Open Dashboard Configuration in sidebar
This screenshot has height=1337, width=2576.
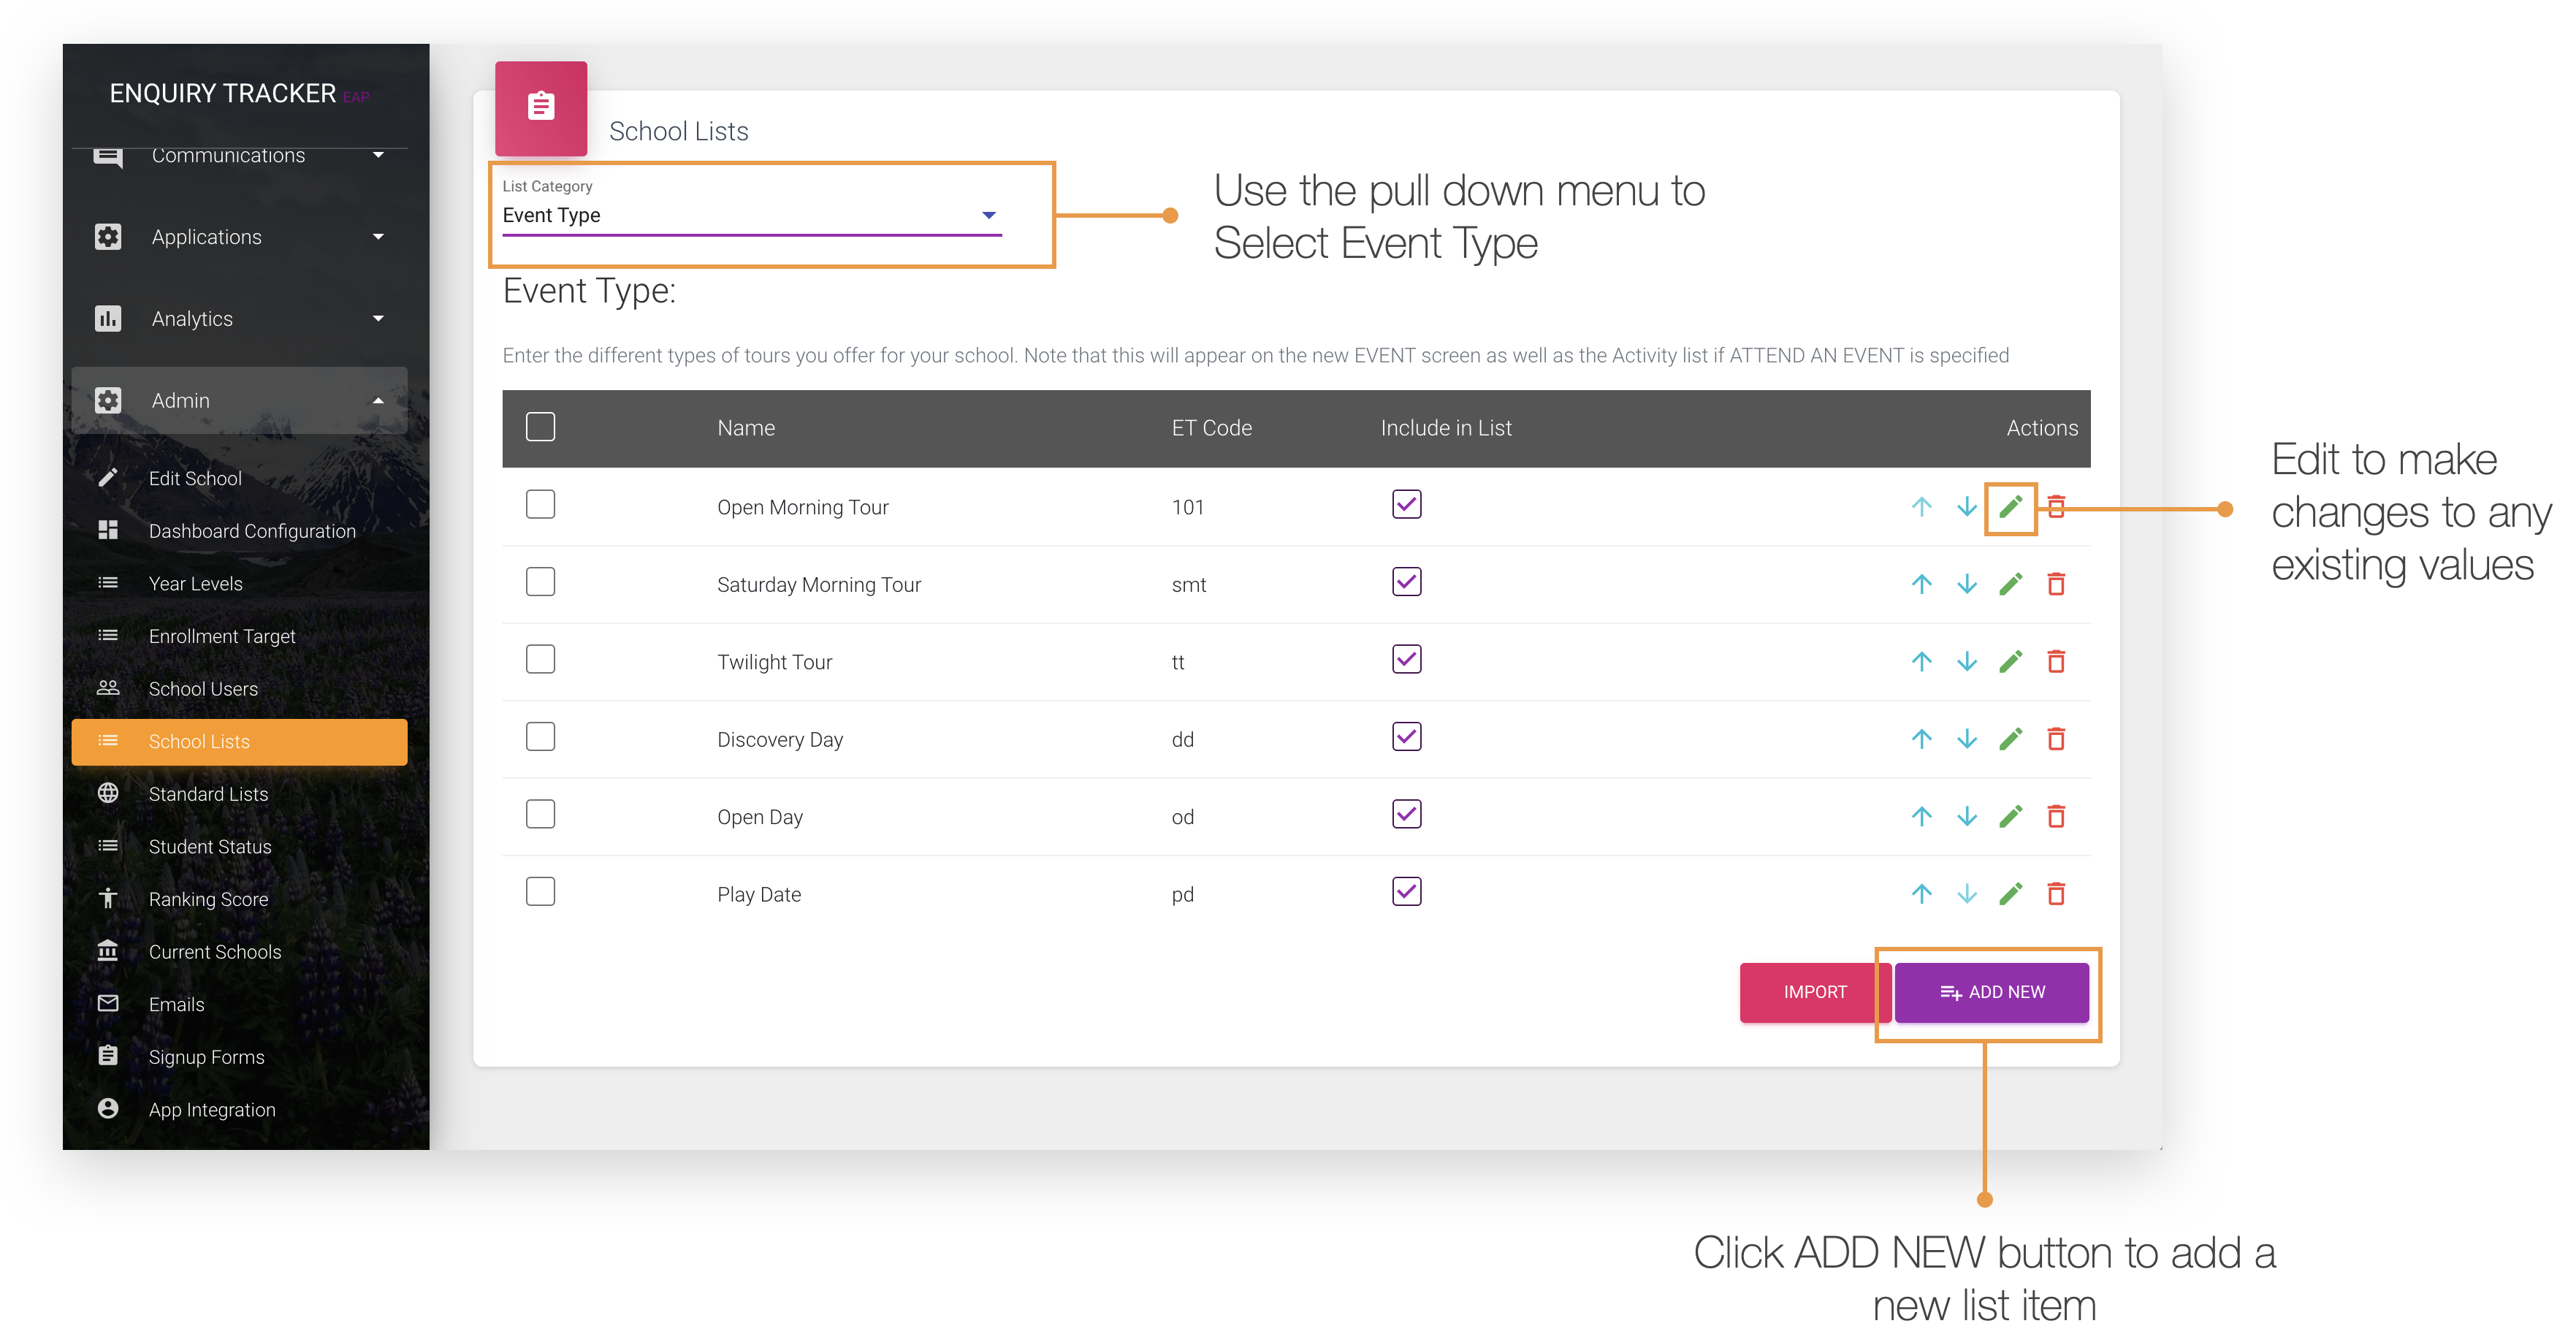click(240, 532)
